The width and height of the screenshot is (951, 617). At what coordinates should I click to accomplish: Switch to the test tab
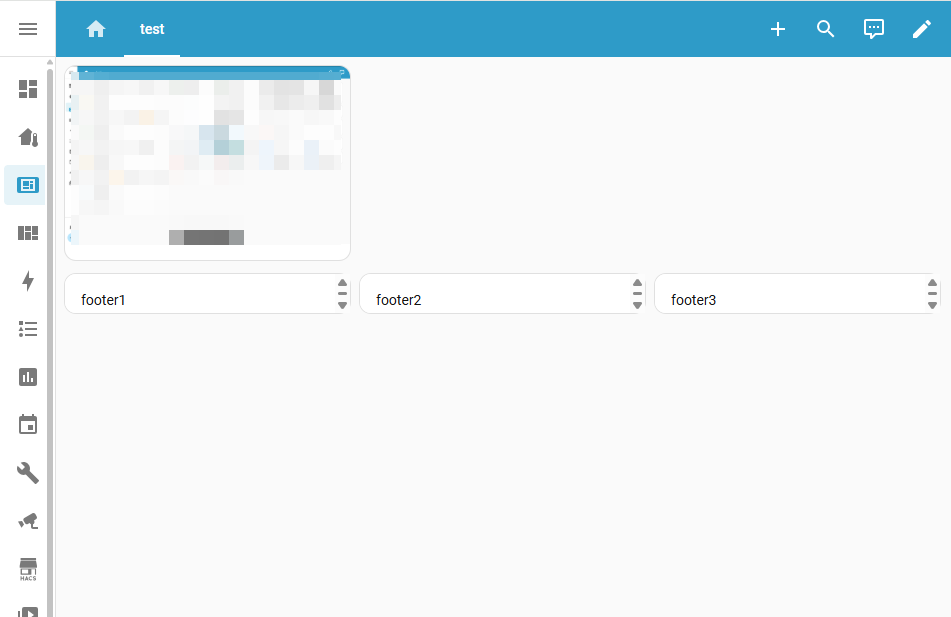[x=152, y=29]
